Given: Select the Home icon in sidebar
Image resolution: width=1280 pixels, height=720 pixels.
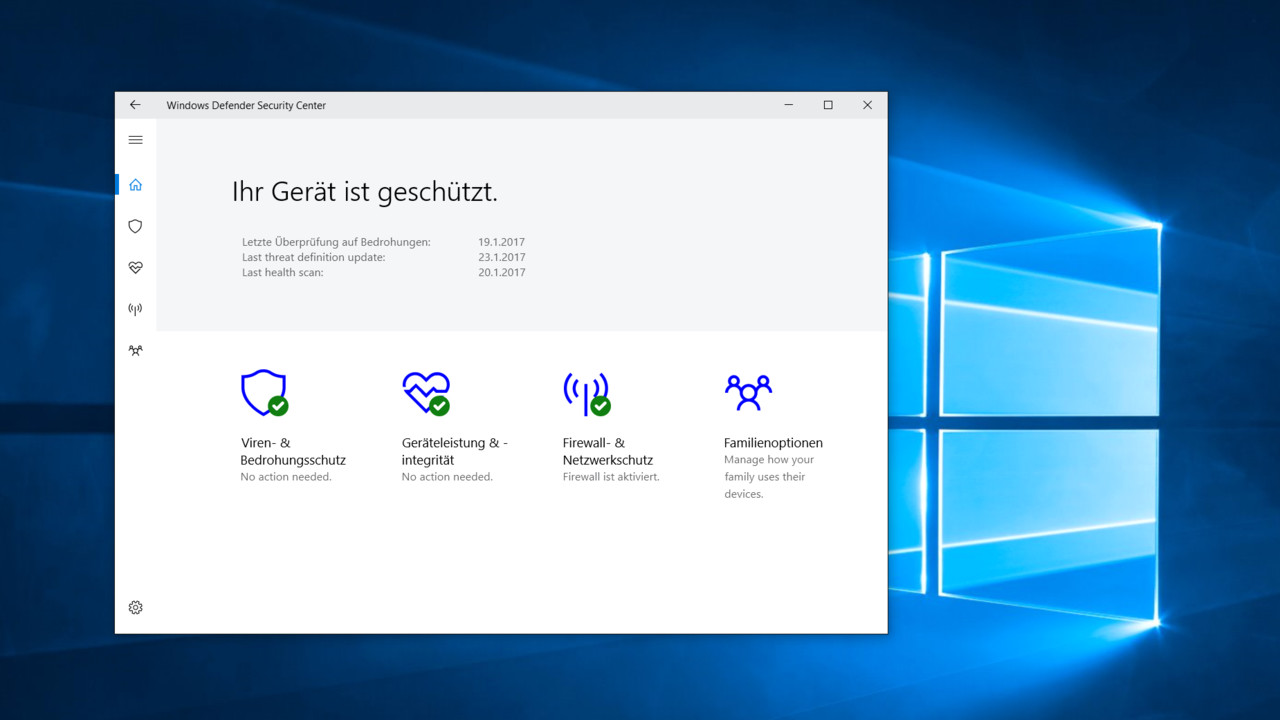Looking at the screenshot, I should (136, 185).
